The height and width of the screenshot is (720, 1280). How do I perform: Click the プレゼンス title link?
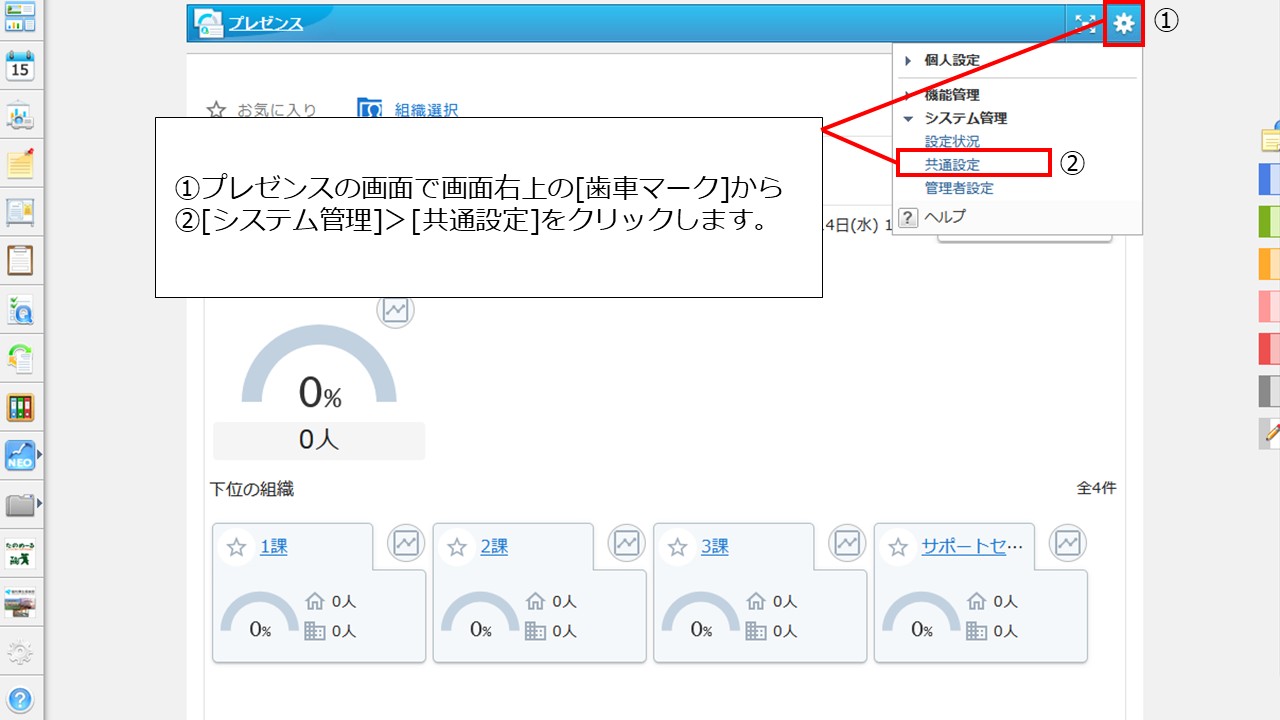[265, 24]
